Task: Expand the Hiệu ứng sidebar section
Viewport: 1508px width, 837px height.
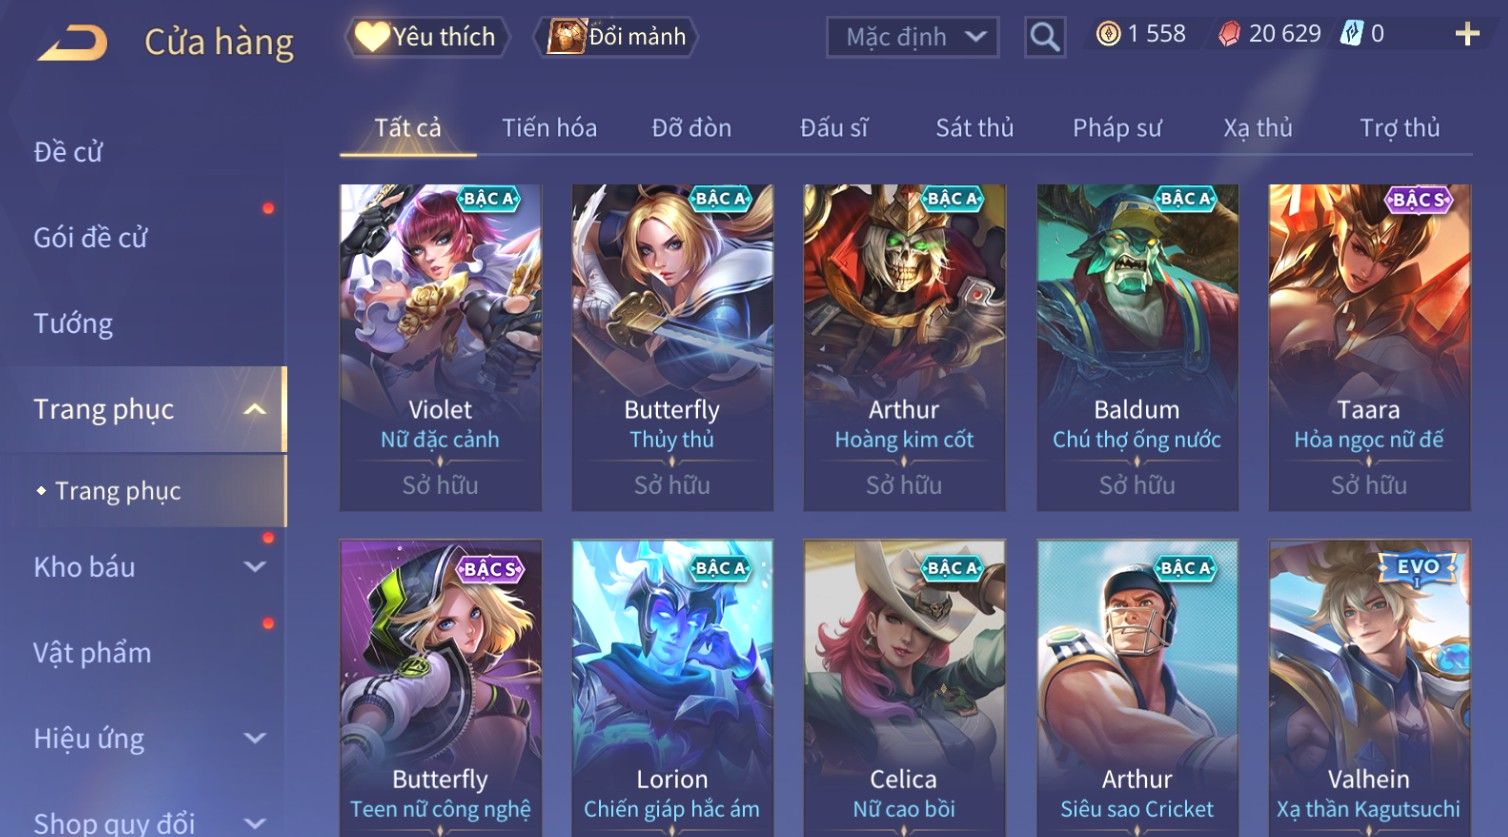Action: click(255, 738)
